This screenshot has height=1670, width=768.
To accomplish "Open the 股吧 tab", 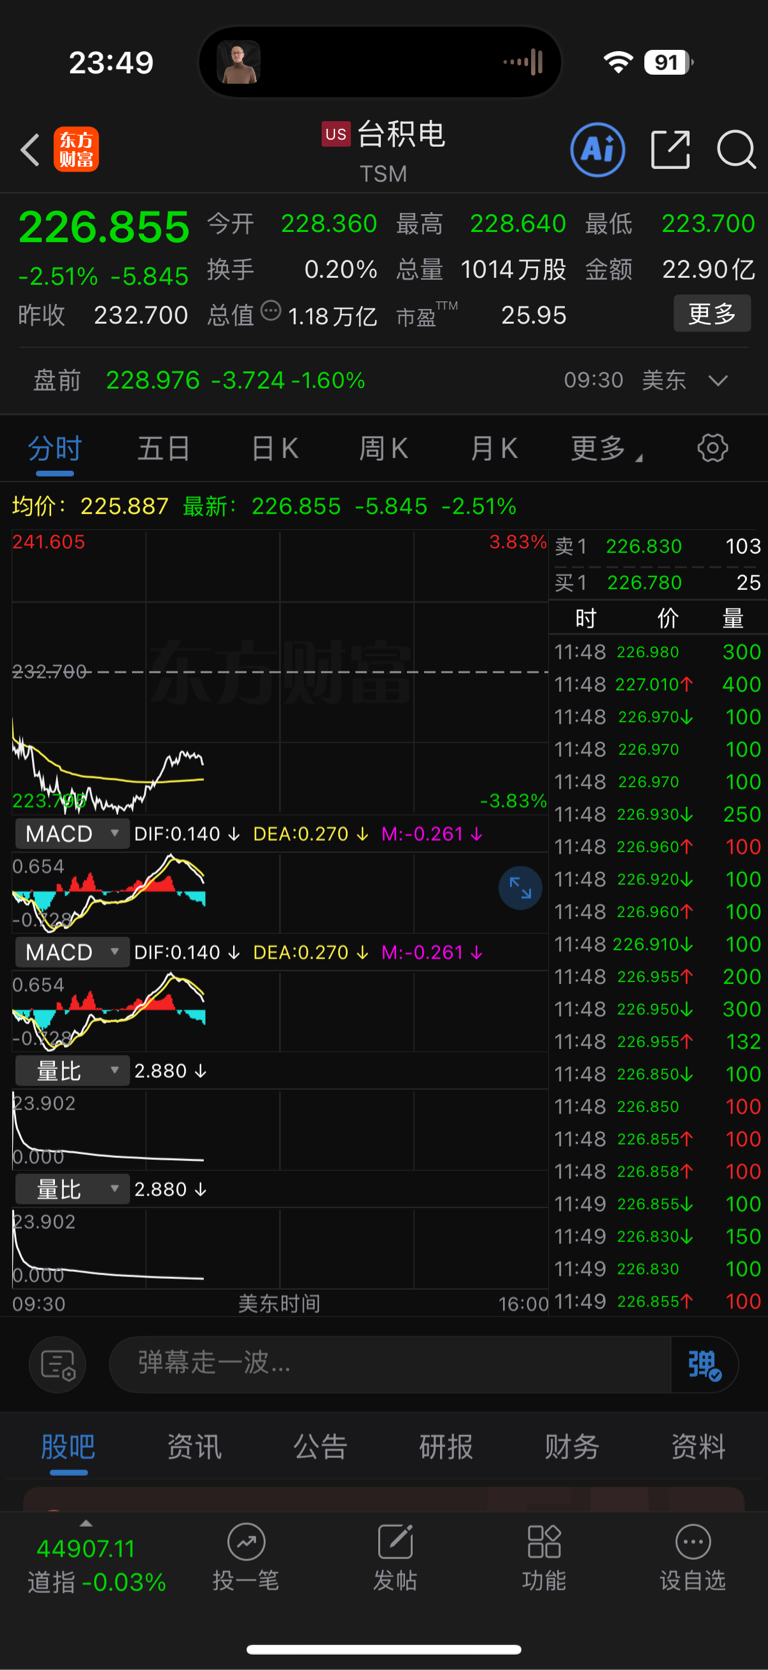I will point(68,1447).
